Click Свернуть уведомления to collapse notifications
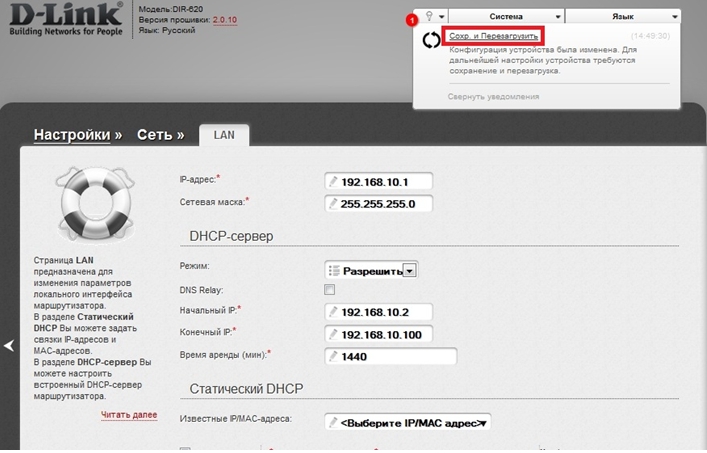This screenshot has width=707, height=453. coord(494,96)
